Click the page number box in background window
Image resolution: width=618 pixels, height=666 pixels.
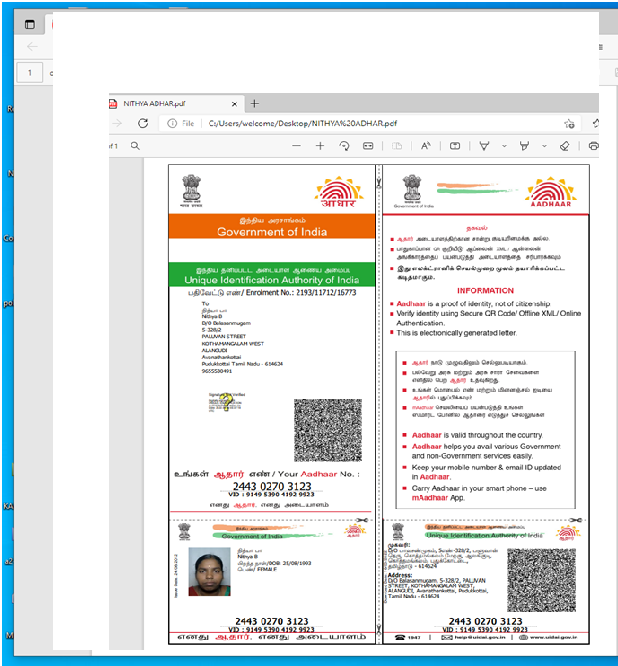(30, 73)
